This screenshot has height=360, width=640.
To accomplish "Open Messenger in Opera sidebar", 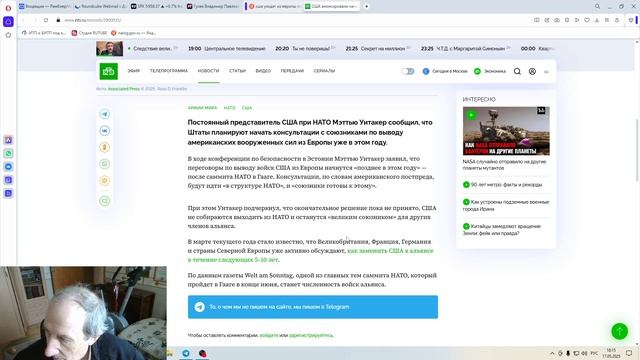I will (8, 167).
